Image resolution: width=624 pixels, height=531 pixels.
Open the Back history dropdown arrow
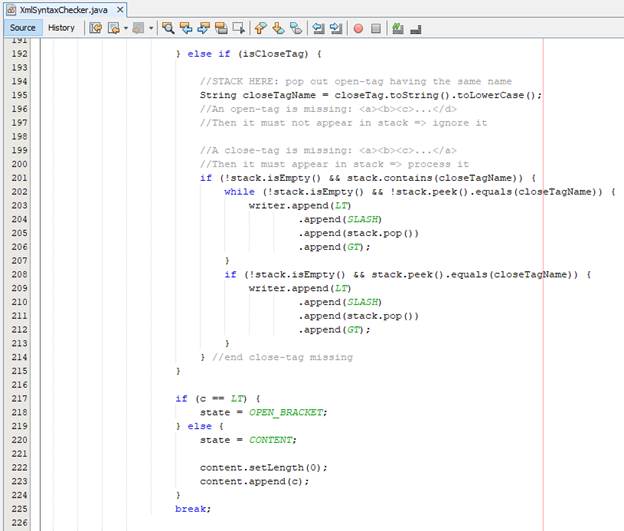126,28
